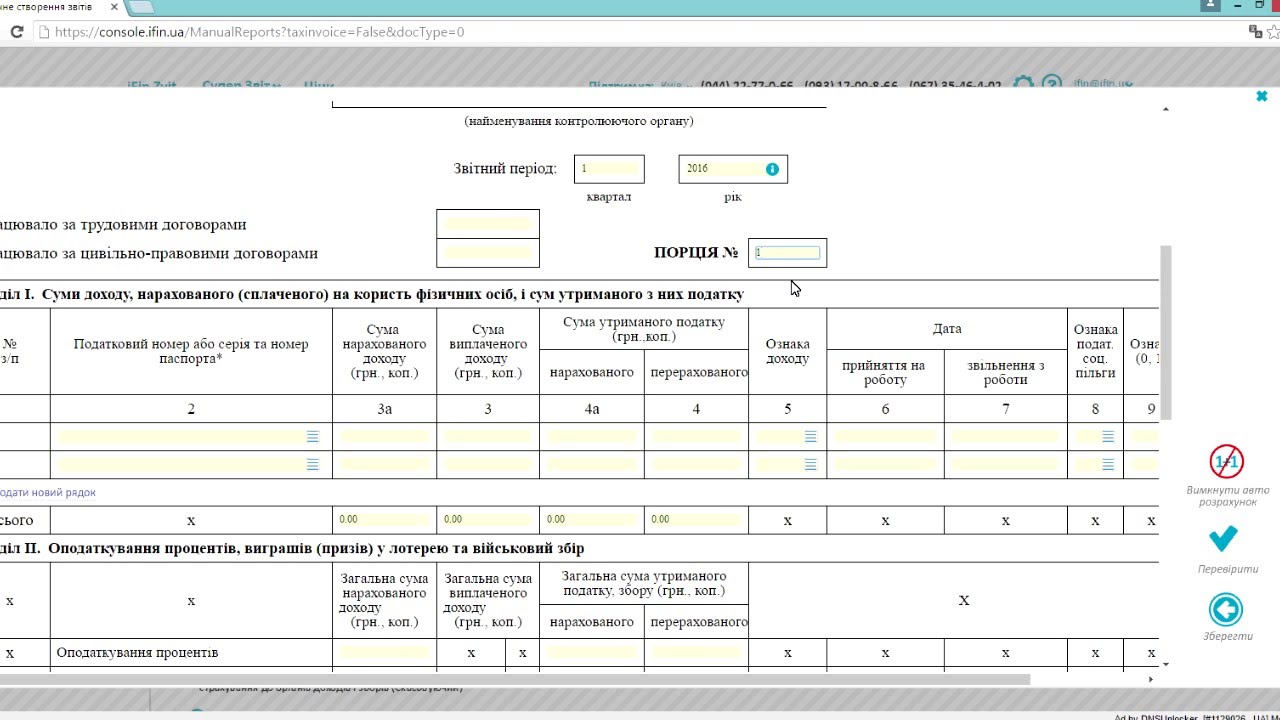Image resolution: width=1280 pixels, height=720 pixels.
Task: Reload the page with the refresh icon
Action: click(16, 32)
